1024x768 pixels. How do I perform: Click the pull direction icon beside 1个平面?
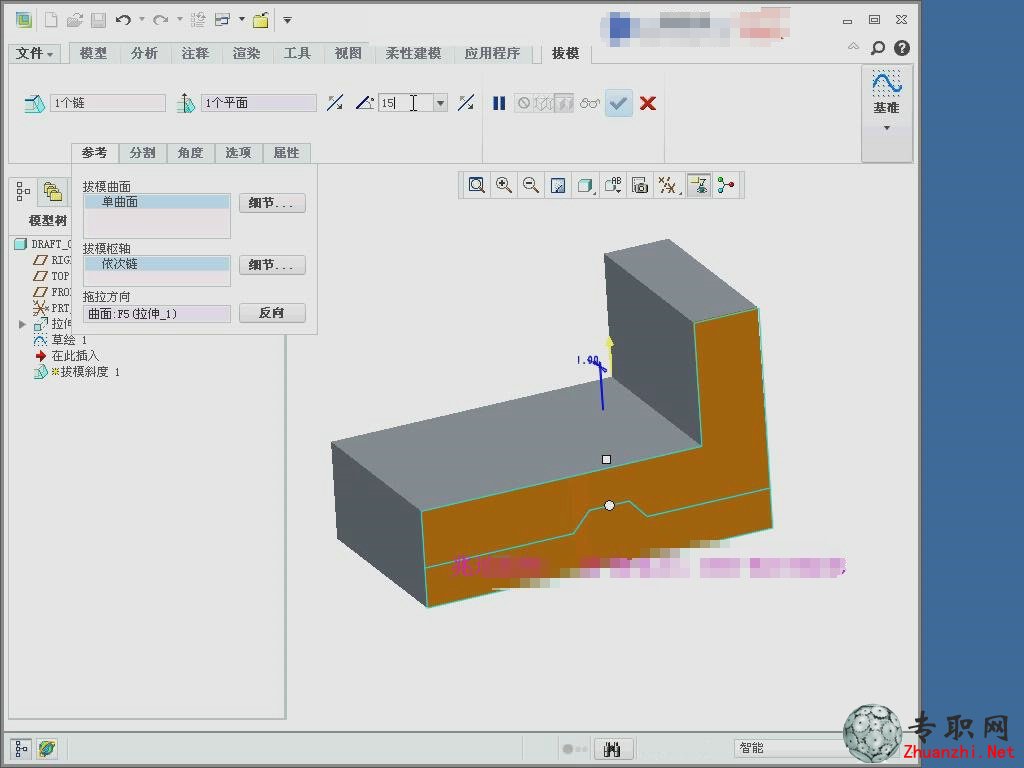point(185,103)
